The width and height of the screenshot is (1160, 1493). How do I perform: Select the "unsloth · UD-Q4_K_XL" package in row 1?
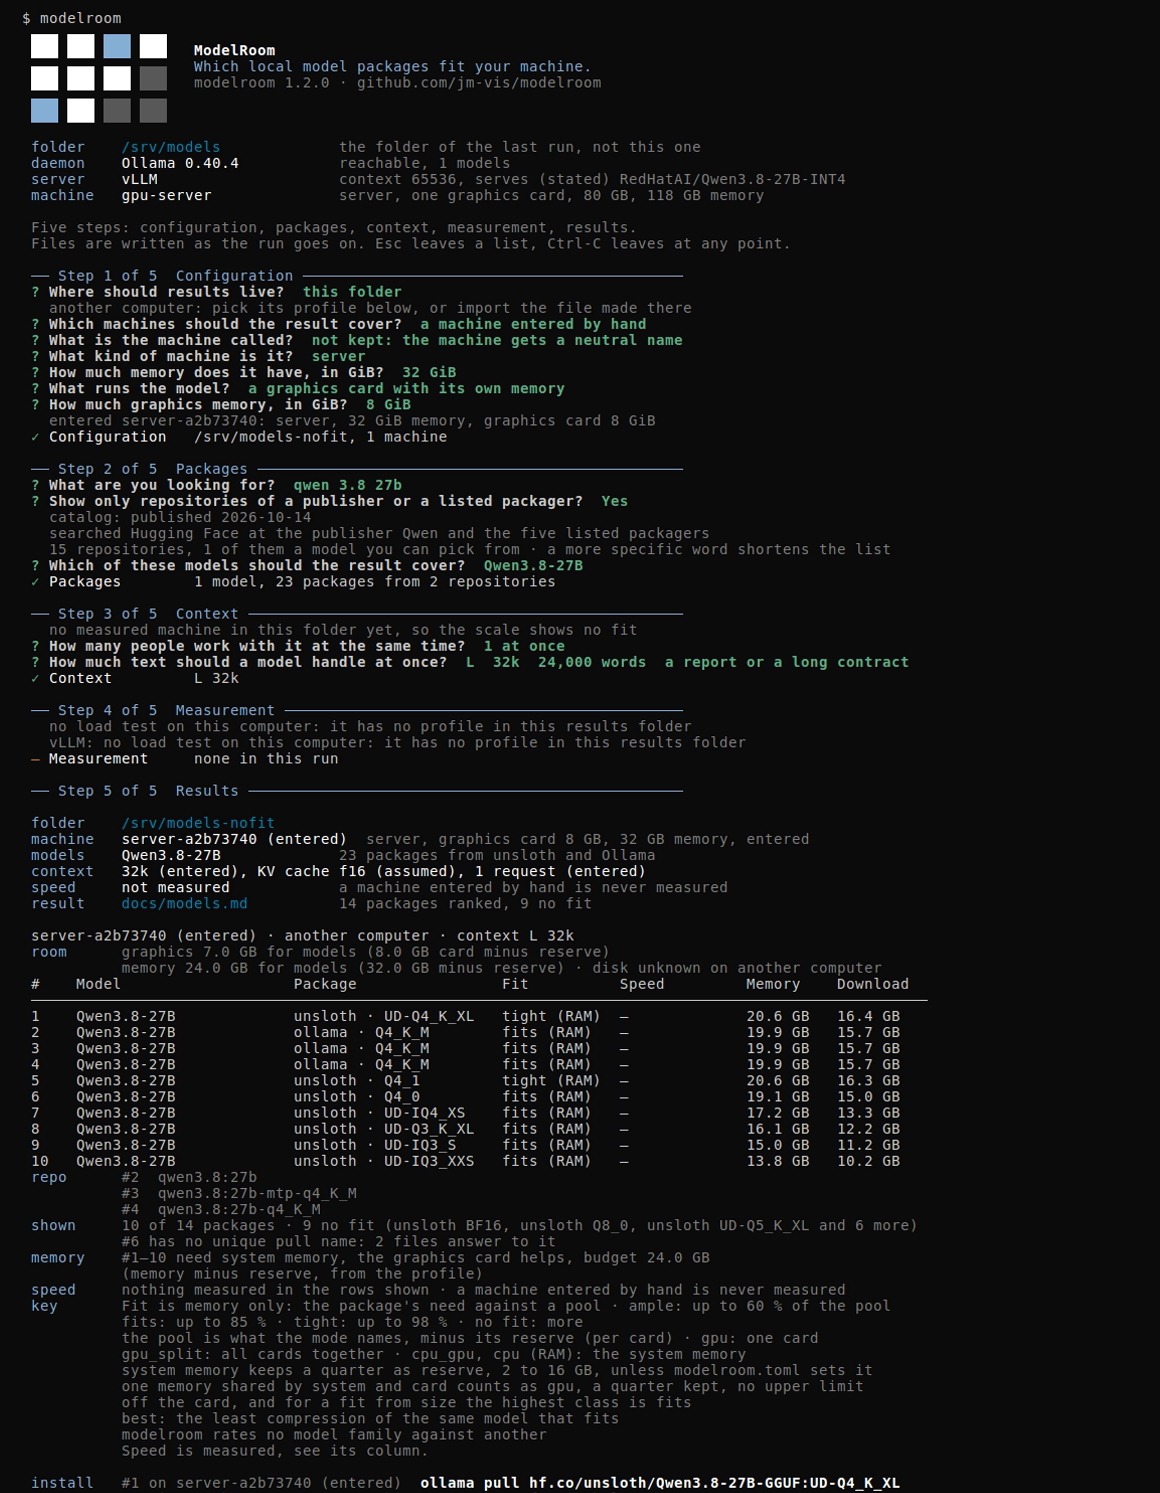384,1016
